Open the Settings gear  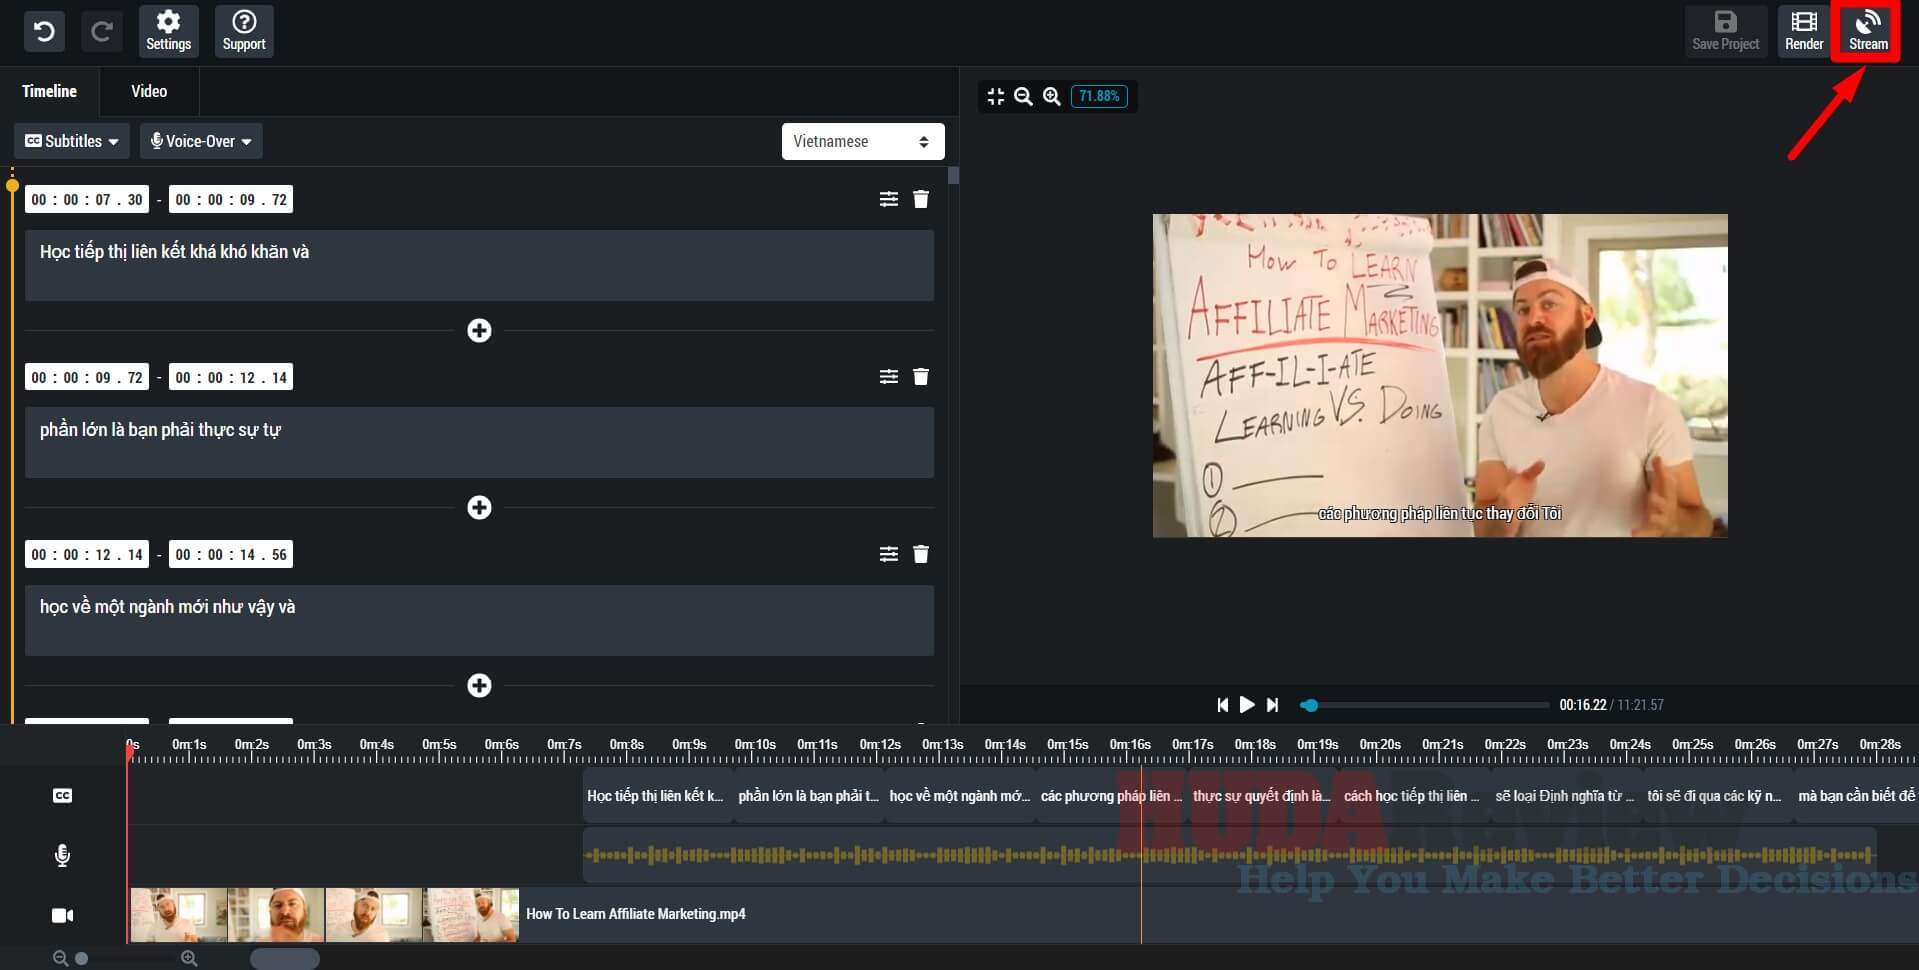point(168,31)
